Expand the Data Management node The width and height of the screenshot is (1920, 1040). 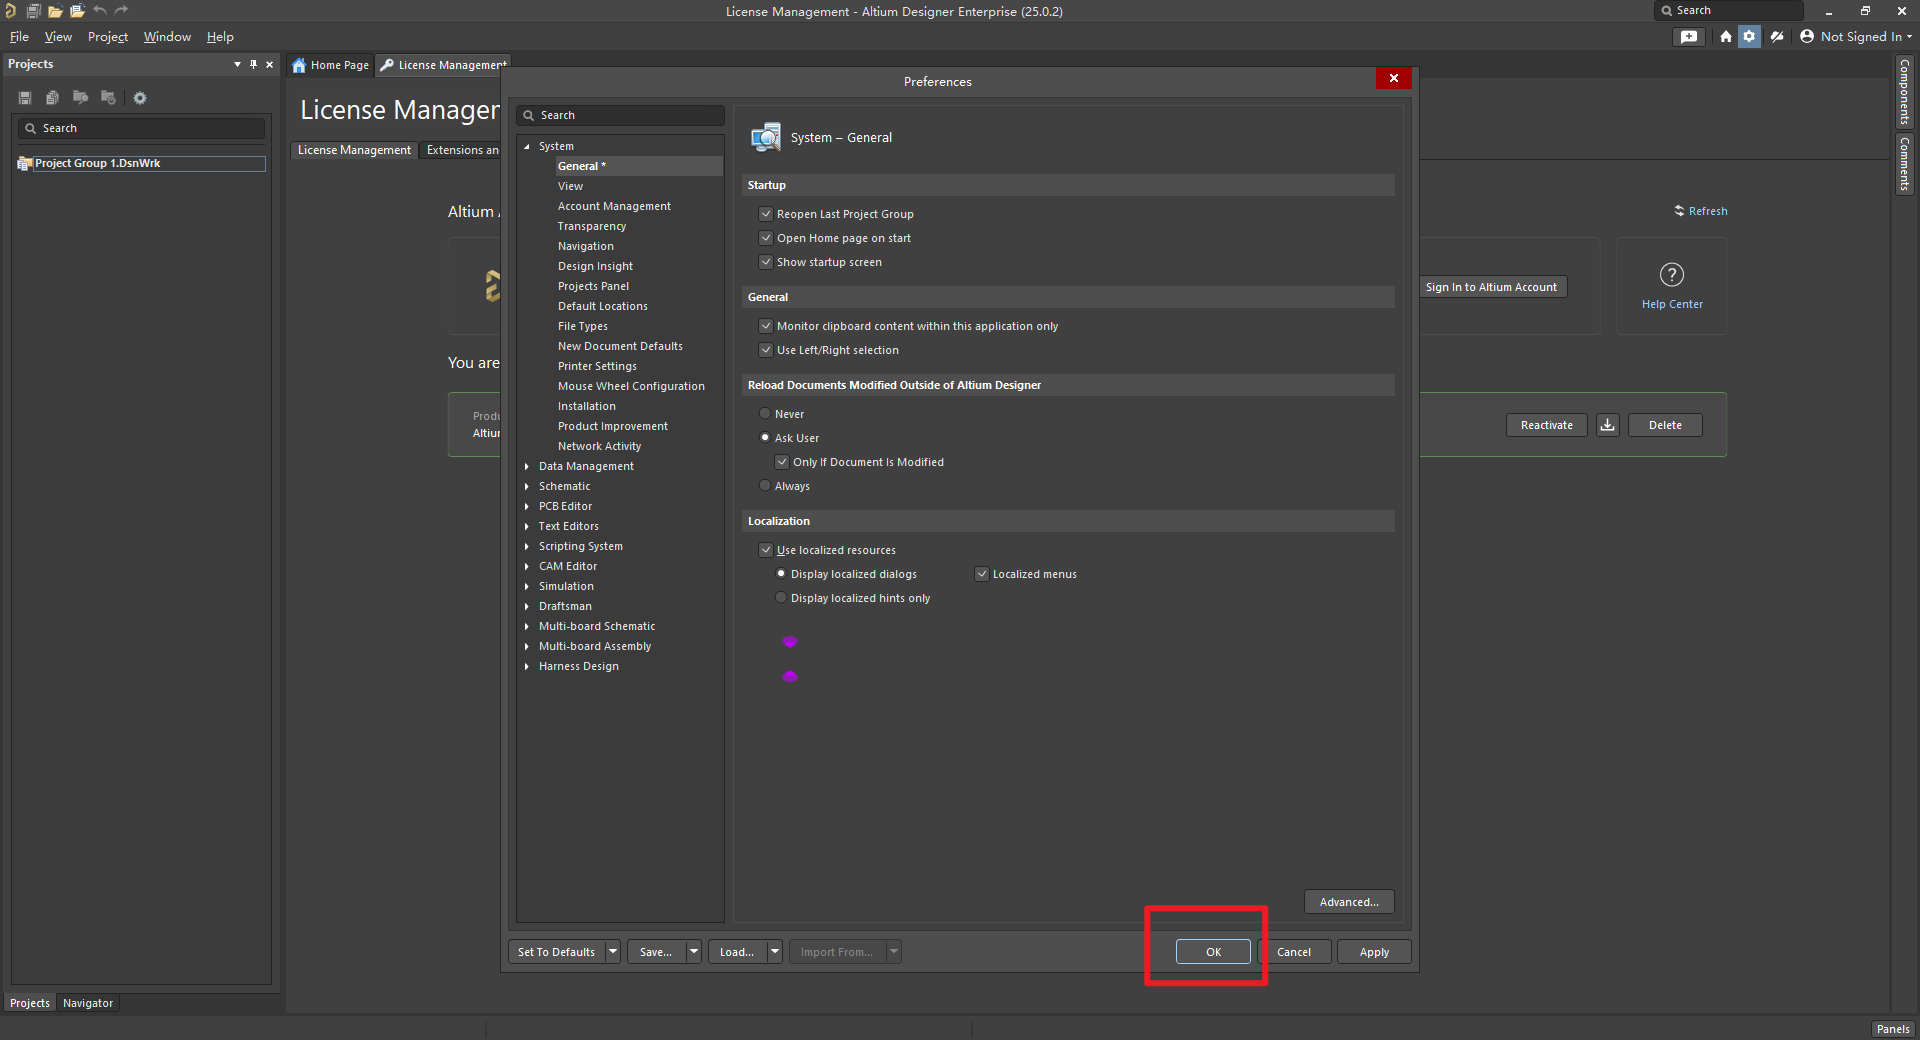(x=527, y=466)
